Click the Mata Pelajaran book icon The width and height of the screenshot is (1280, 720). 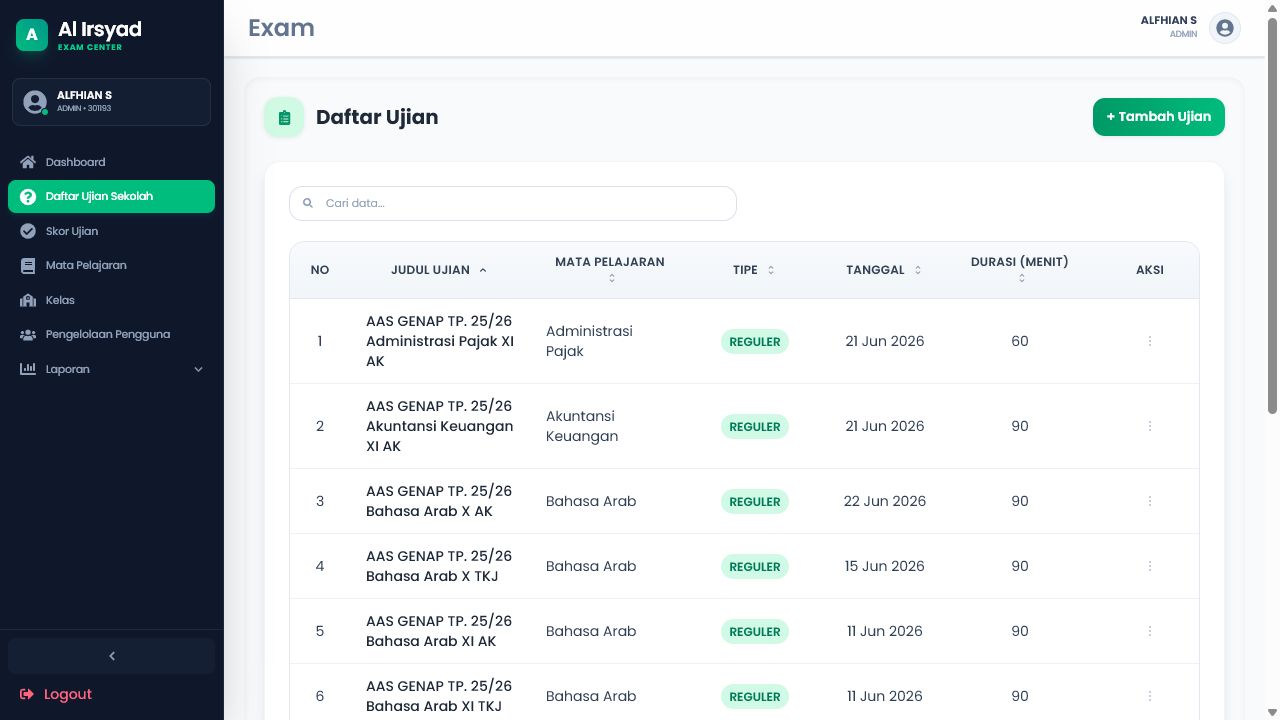point(28,265)
